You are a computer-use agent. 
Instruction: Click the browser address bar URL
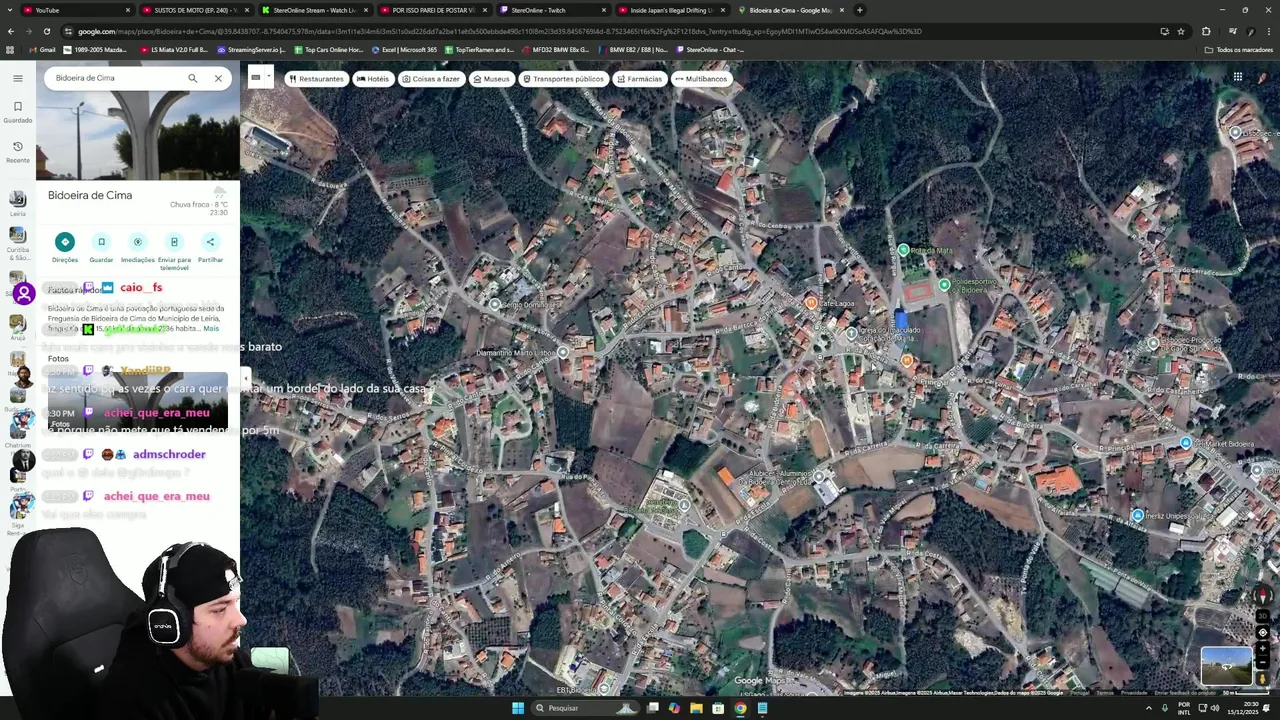500,31
